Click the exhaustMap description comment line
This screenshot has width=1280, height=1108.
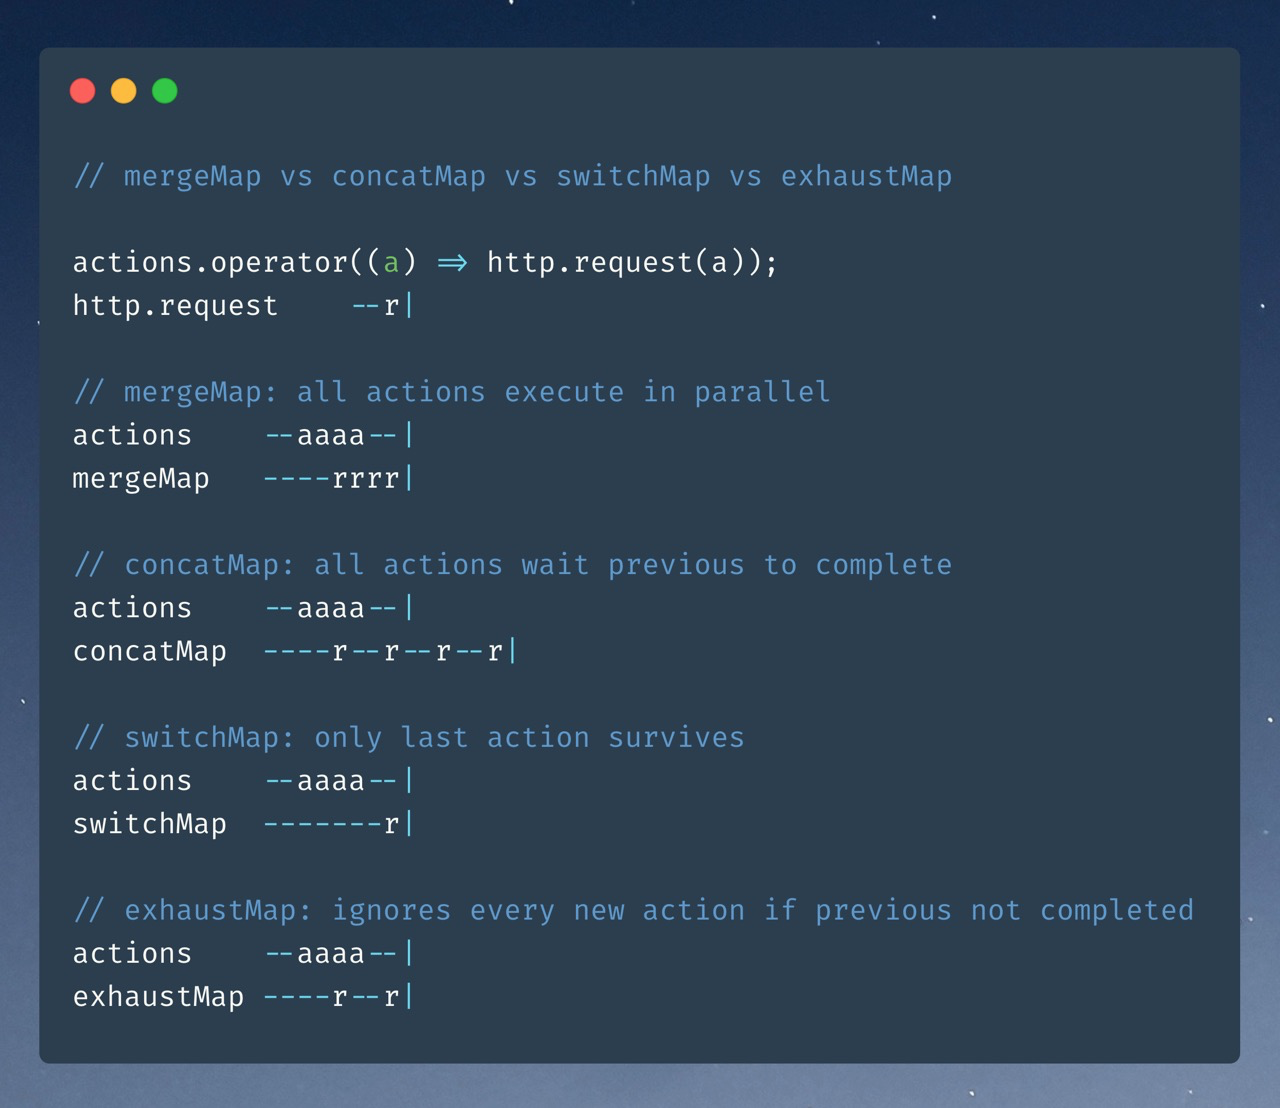(633, 910)
